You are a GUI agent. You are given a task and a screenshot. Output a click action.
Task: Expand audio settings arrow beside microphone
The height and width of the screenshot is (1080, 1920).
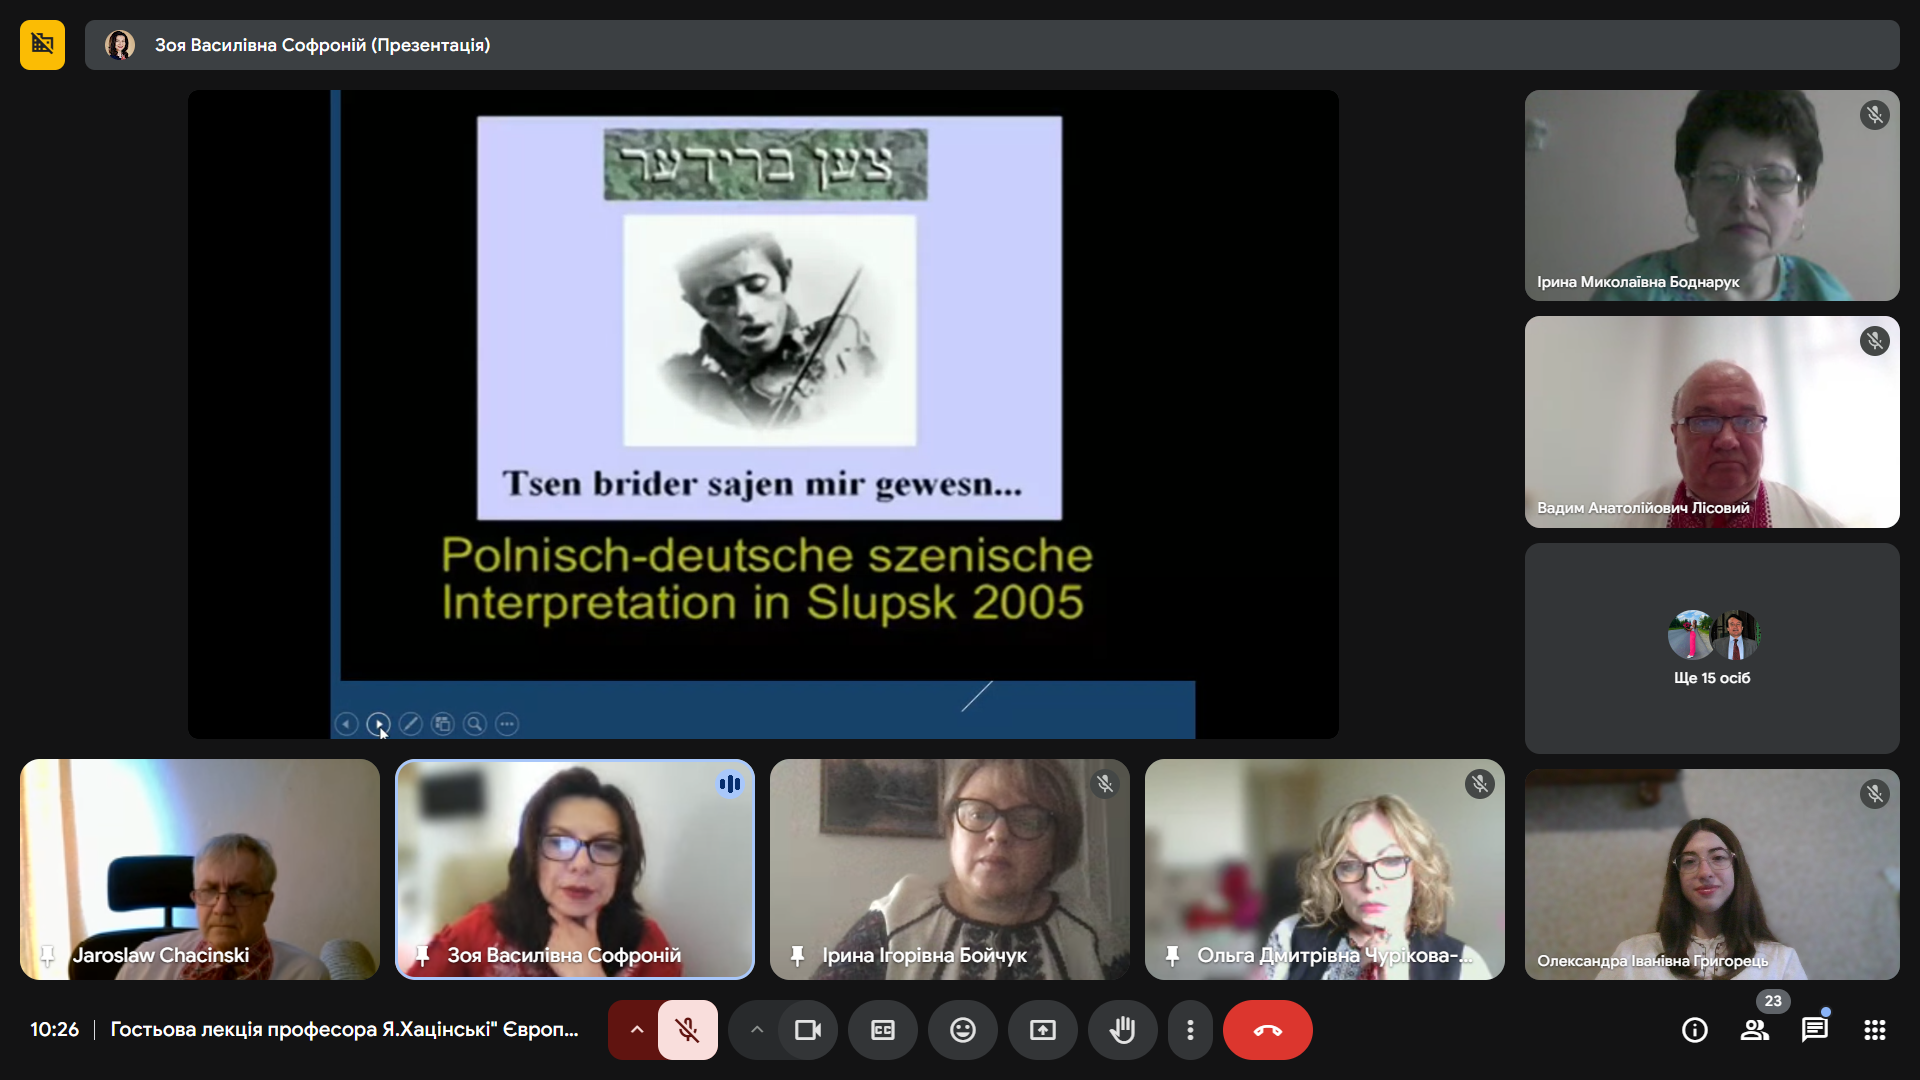coord(636,1030)
